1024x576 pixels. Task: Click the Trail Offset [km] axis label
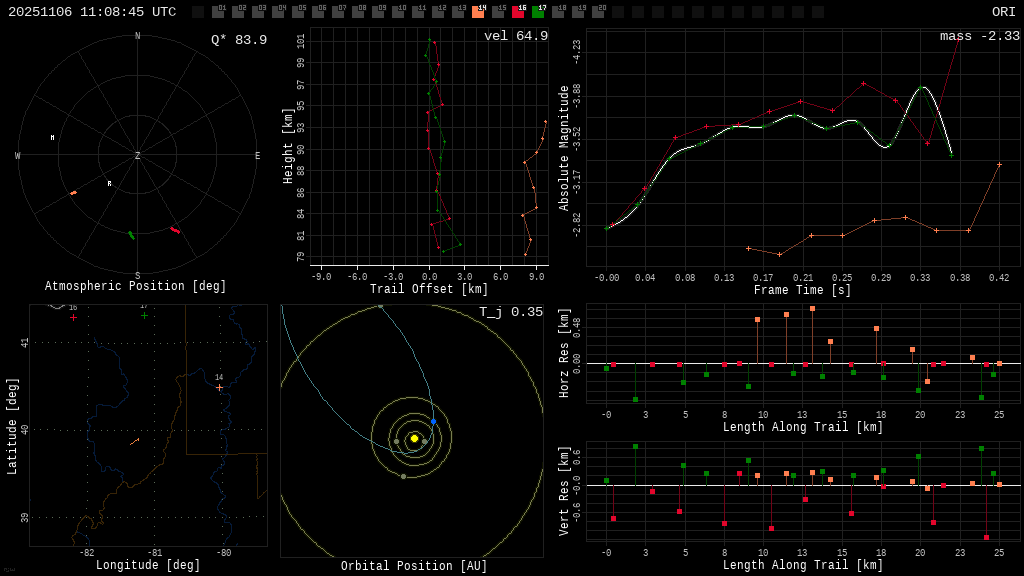click(x=429, y=289)
